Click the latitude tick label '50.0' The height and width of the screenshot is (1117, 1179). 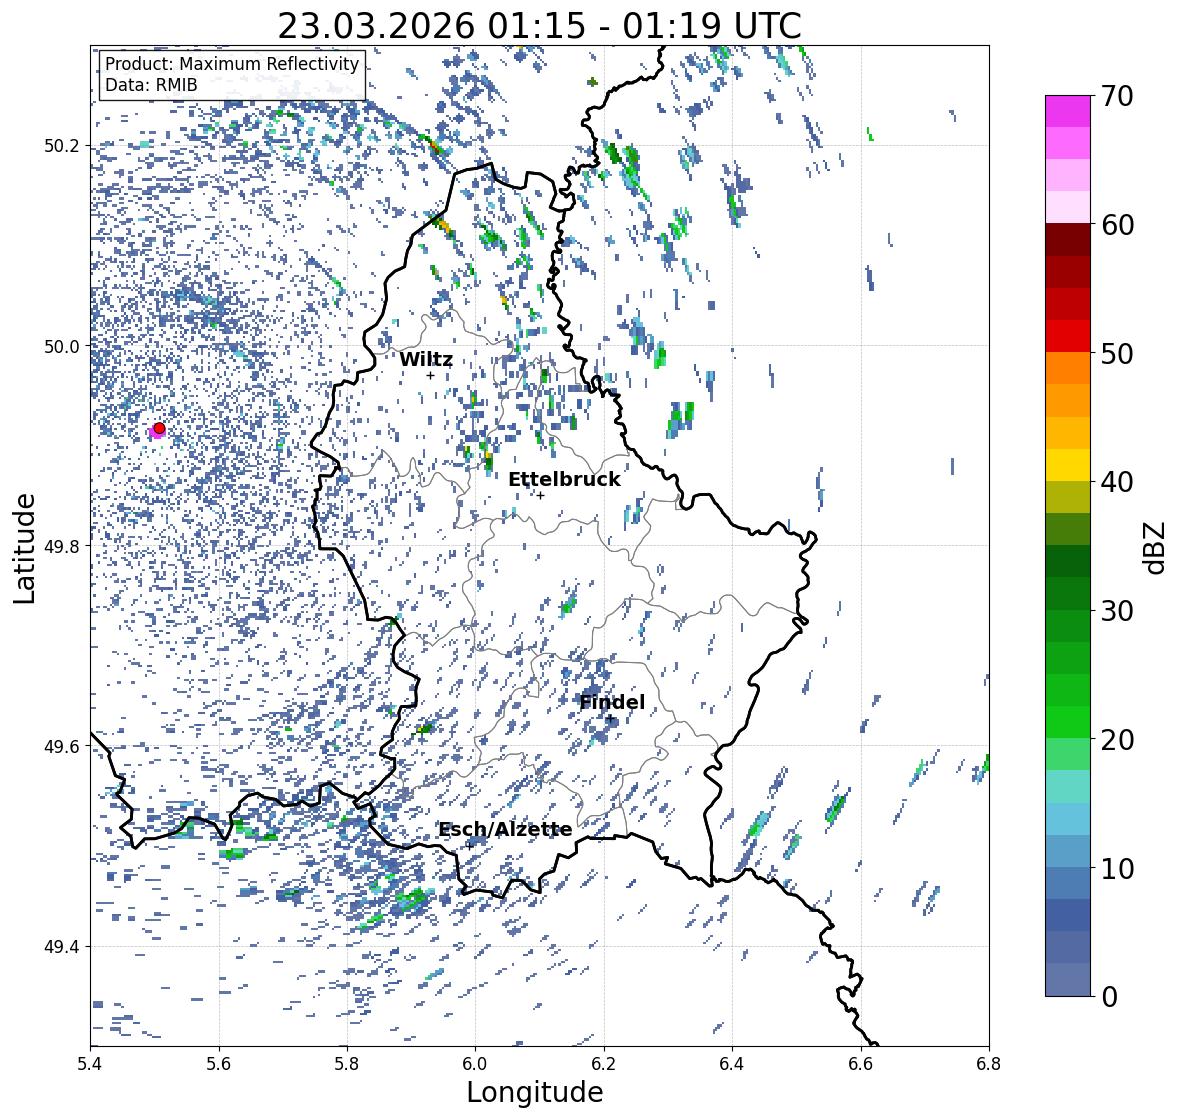62,346
